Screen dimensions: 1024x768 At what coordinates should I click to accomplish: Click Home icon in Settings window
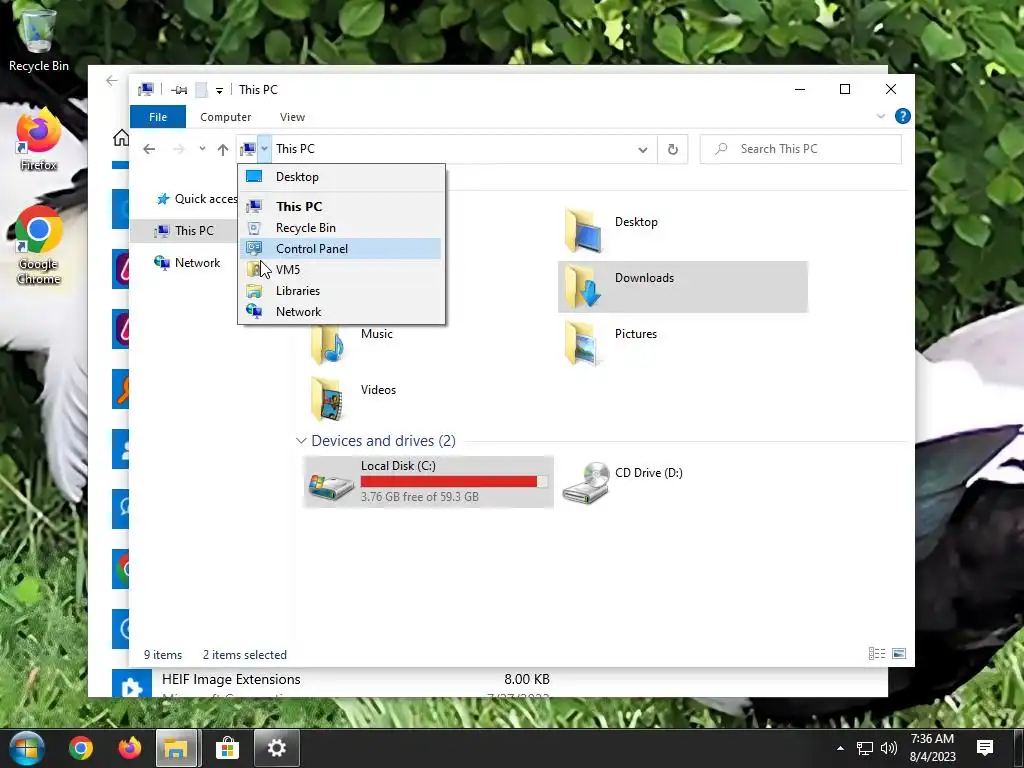121,138
